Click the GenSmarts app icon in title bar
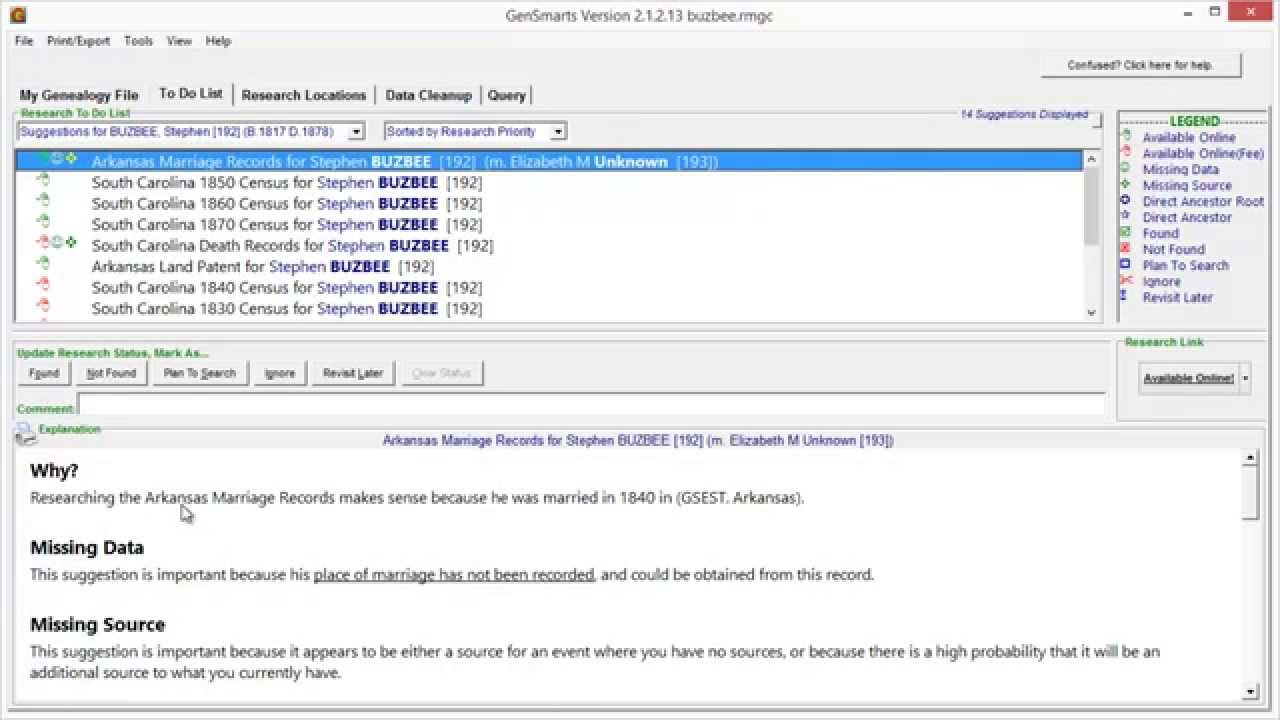The width and height of the screenshot is (1280, 720). pos(17,15)
